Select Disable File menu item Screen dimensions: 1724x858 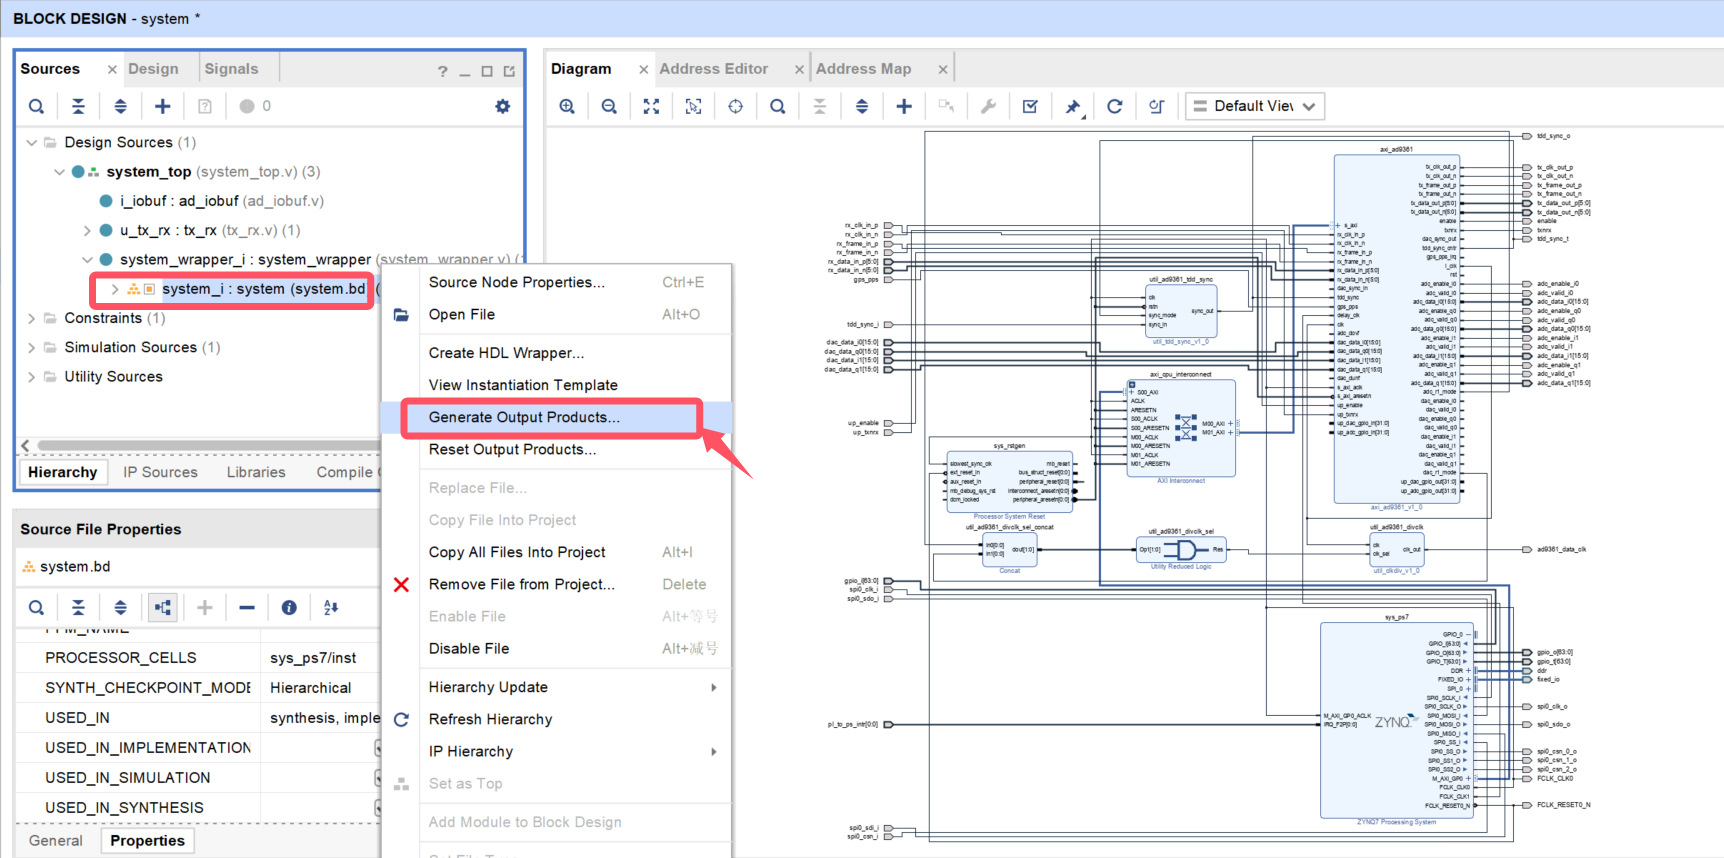pos(556,648)
